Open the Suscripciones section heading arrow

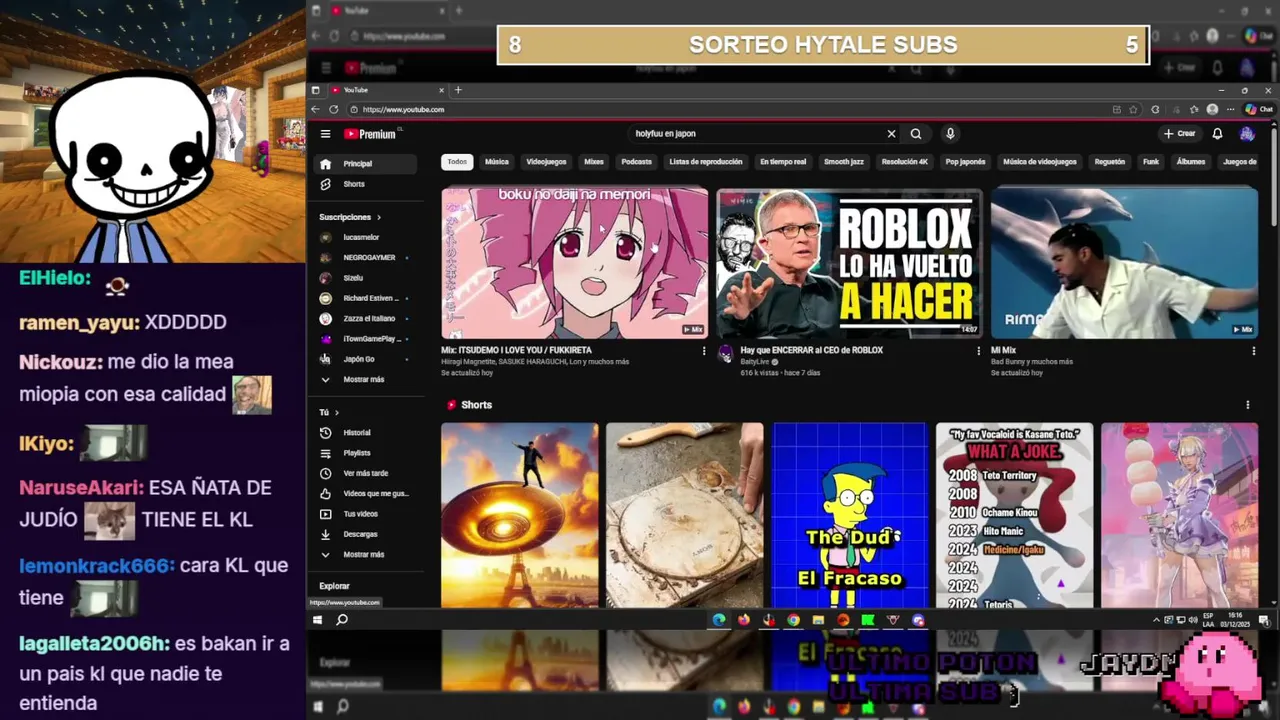(x=379, y=217)
